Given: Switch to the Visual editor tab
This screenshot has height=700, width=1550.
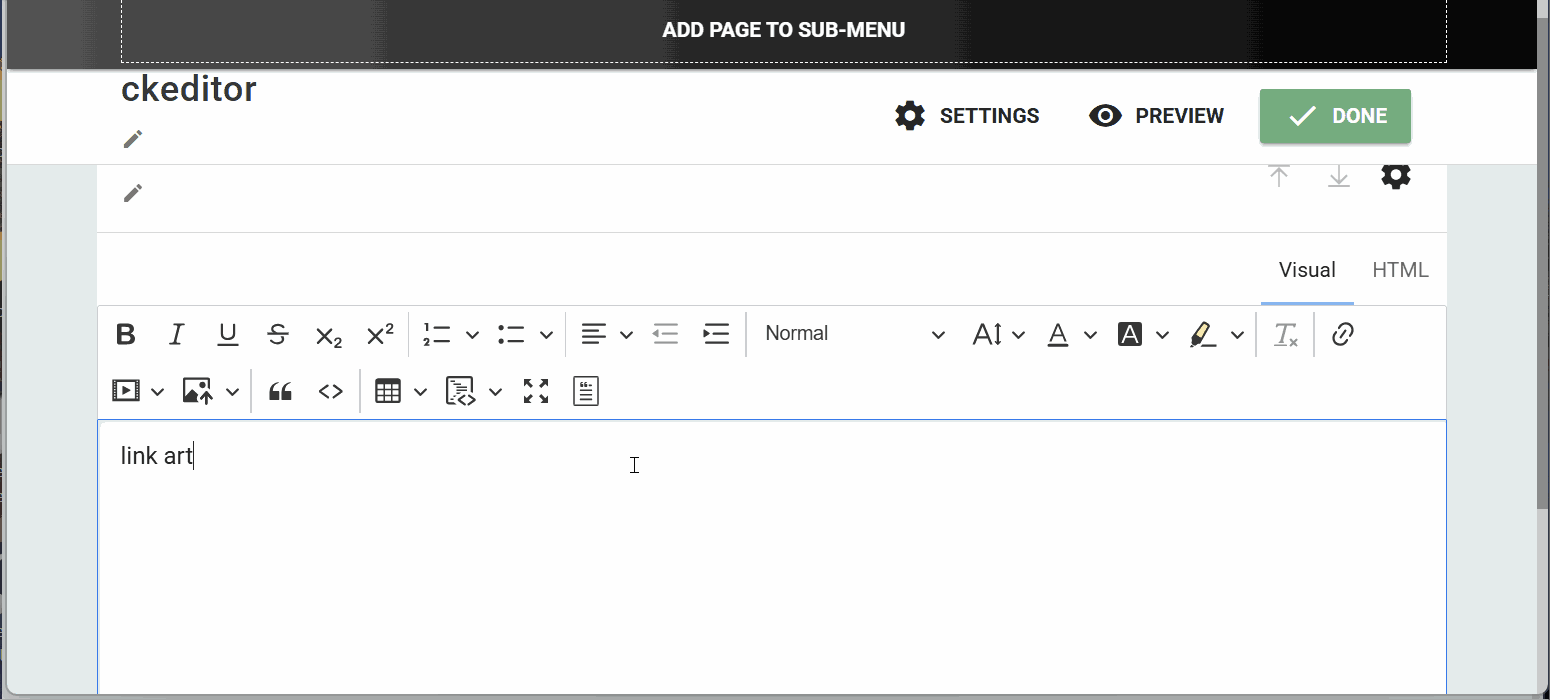Looking at the screenshot, I should [x=1307, y=270].
